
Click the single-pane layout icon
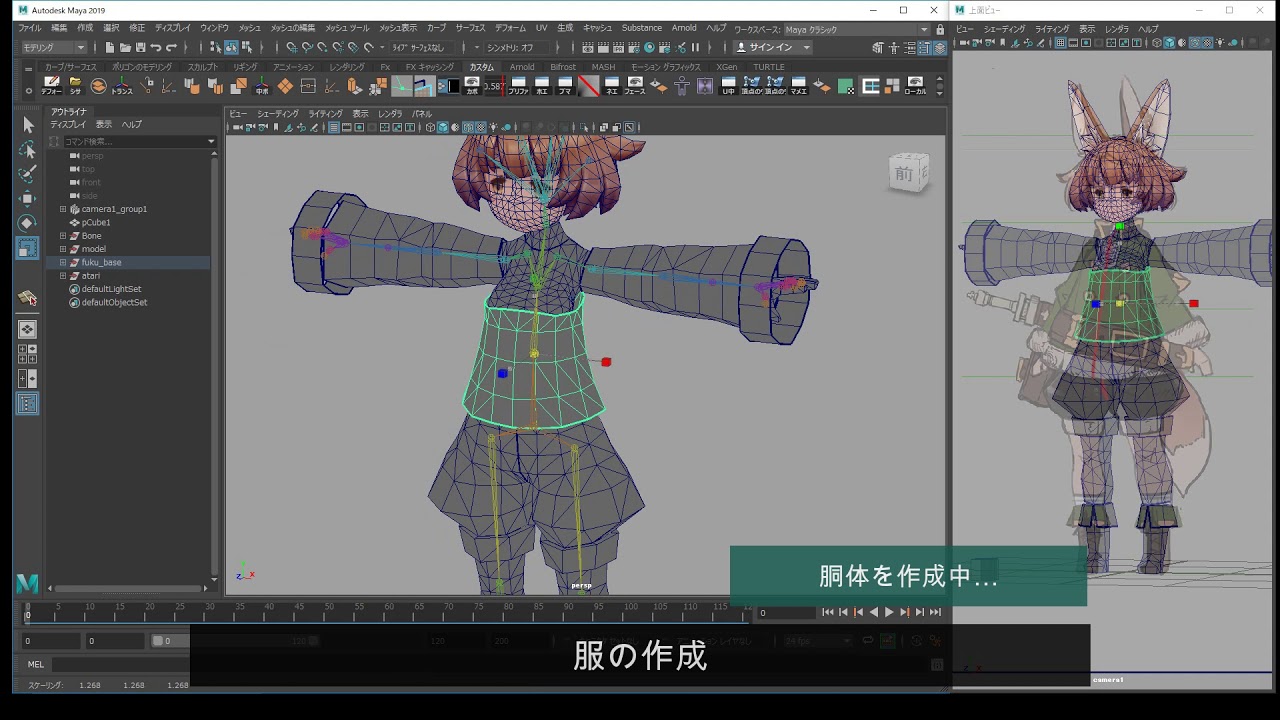click(28, 329)
